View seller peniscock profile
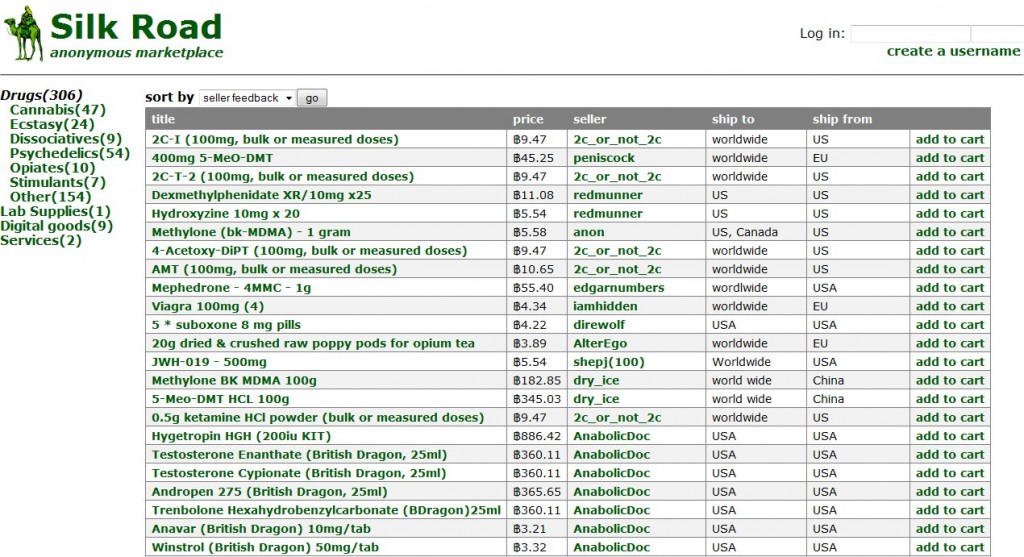1024x557 pixels. (x=604, y=158)
